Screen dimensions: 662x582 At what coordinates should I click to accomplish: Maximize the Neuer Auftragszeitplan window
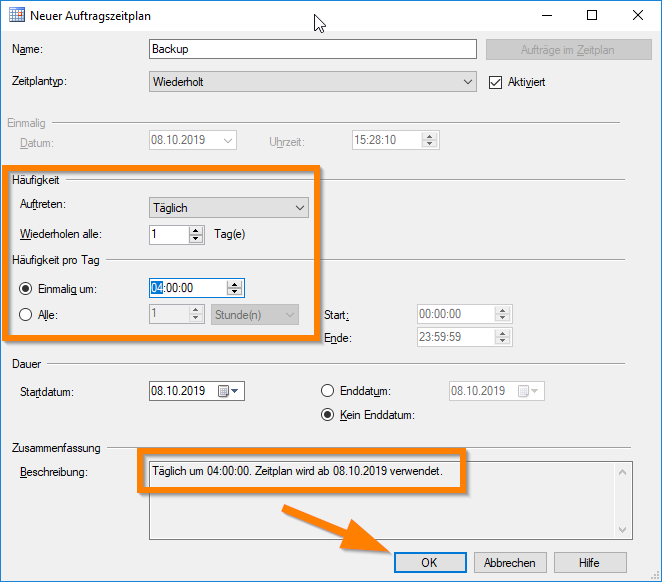coord(592,15)
